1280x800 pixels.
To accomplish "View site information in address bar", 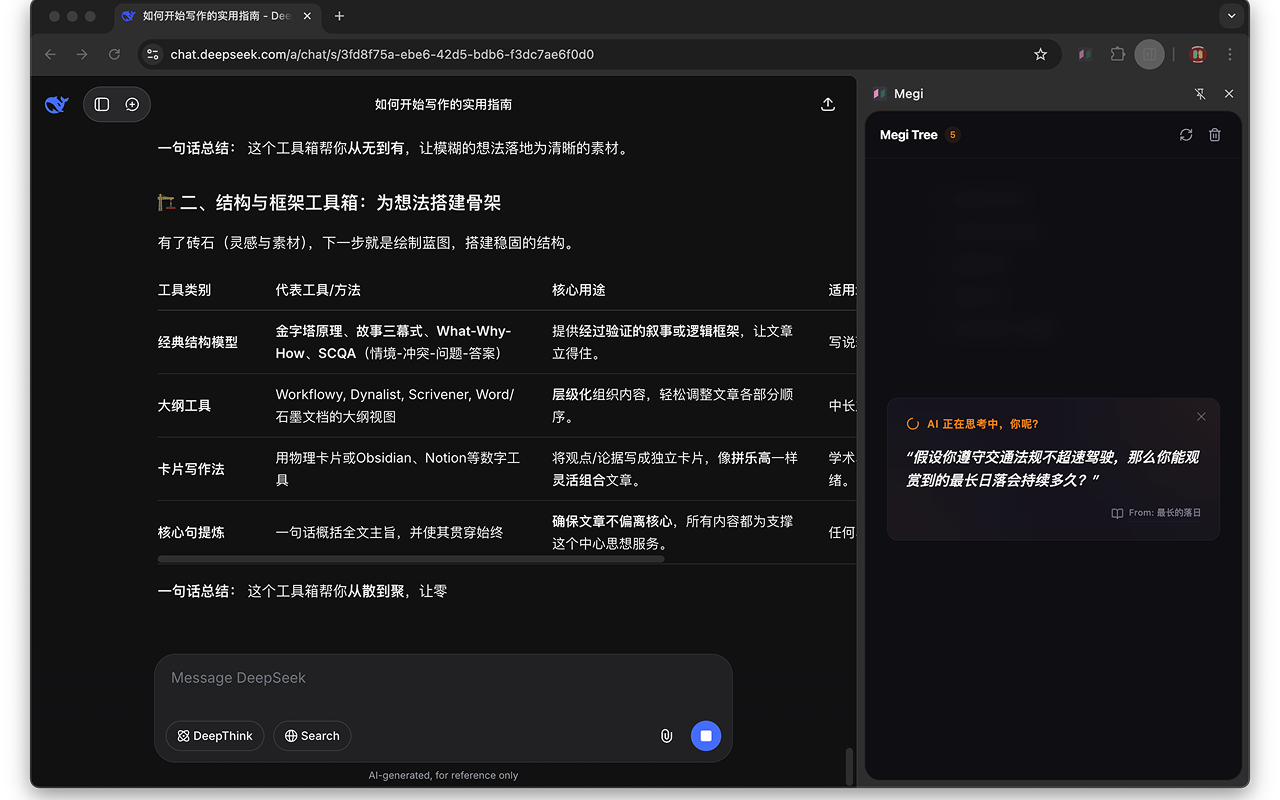I will [x=153, y=54].
